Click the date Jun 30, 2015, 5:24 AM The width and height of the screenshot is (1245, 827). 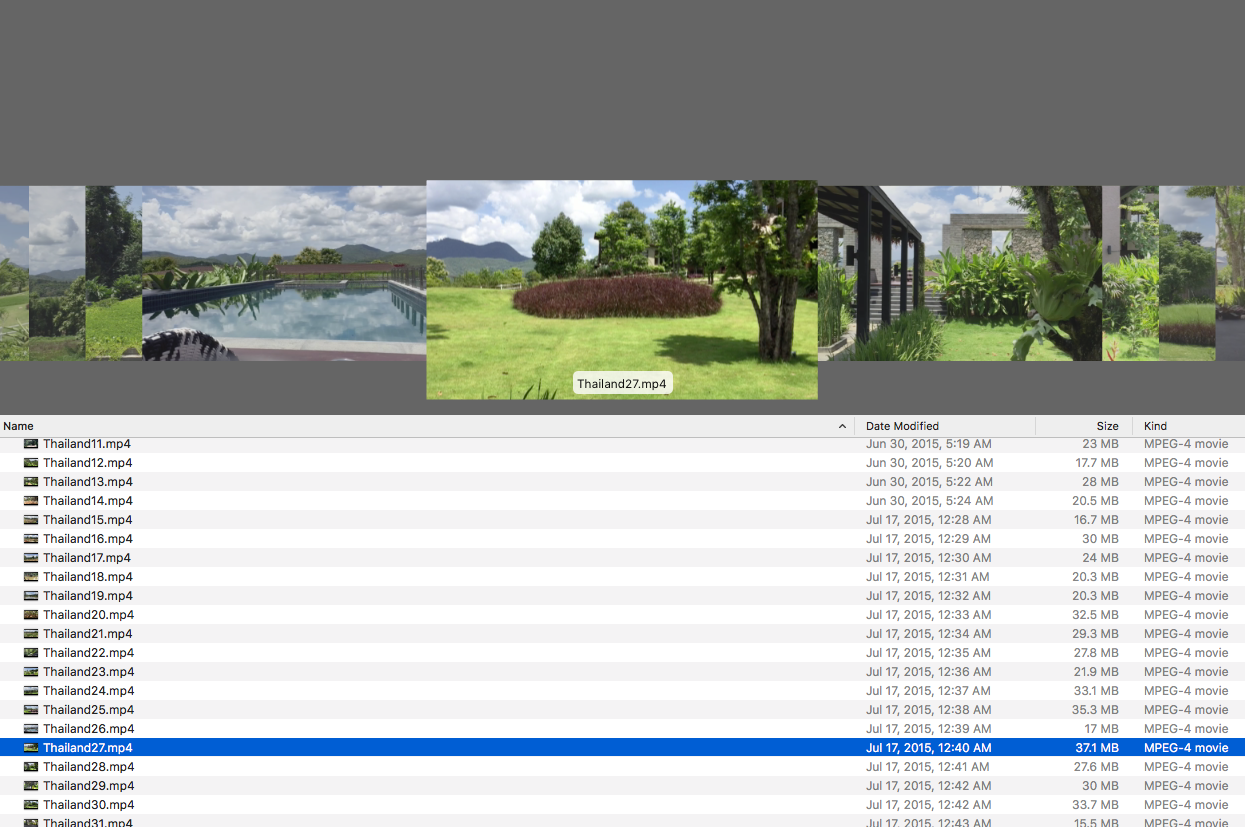[929, 501]
